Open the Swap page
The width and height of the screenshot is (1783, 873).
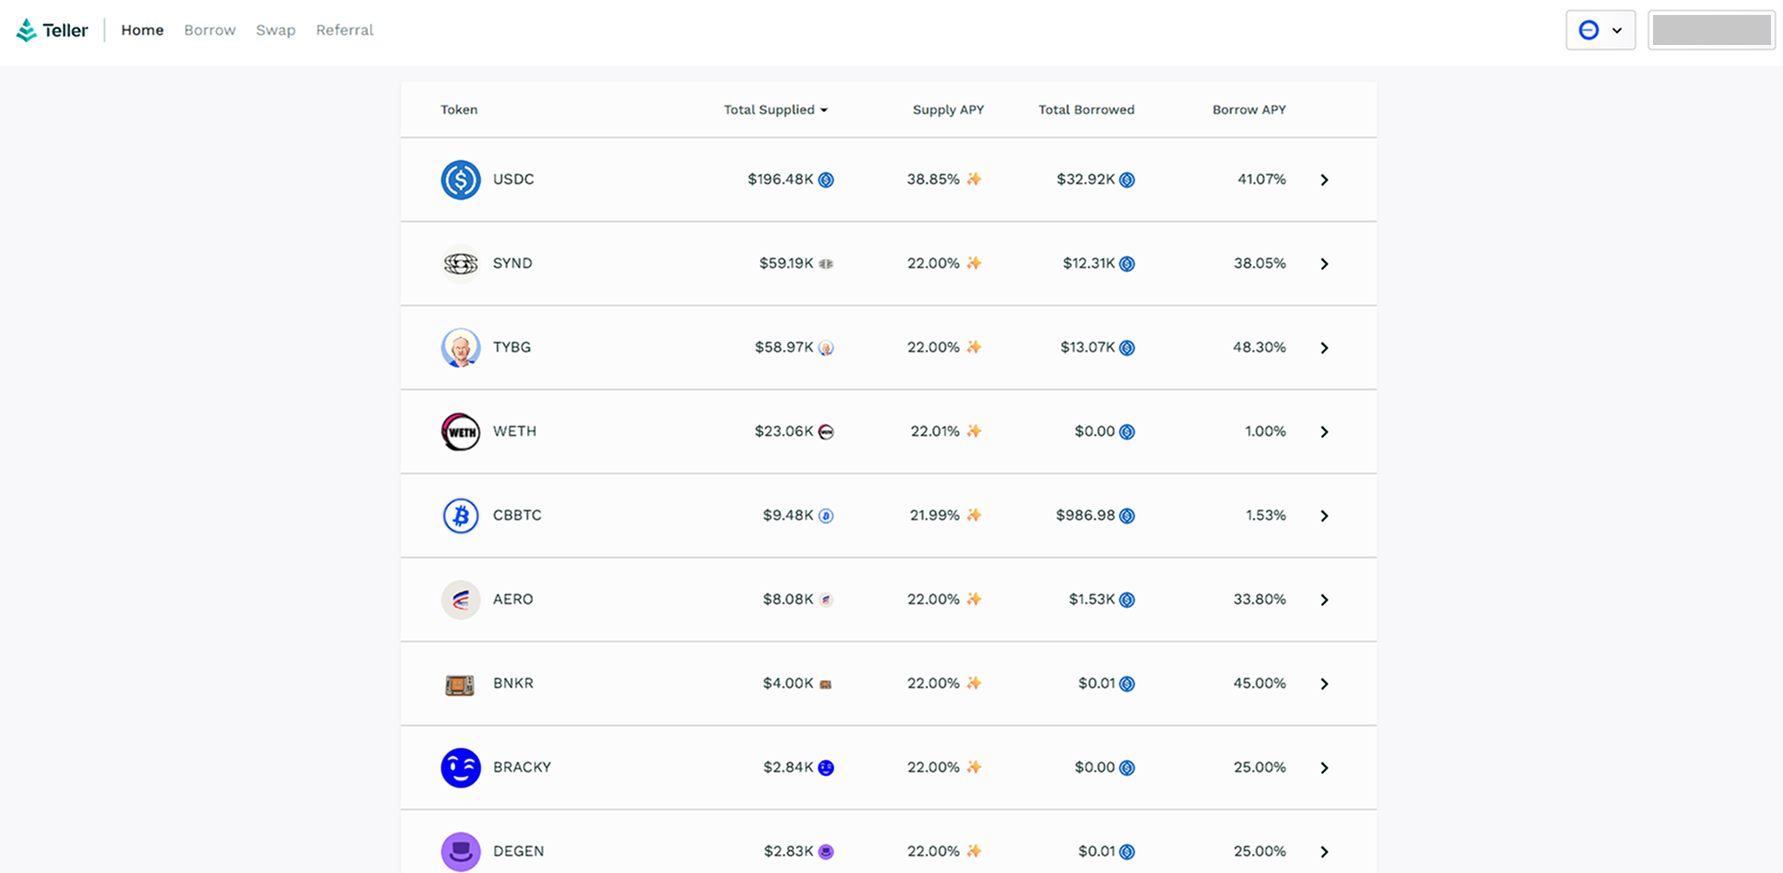point(275,30)
